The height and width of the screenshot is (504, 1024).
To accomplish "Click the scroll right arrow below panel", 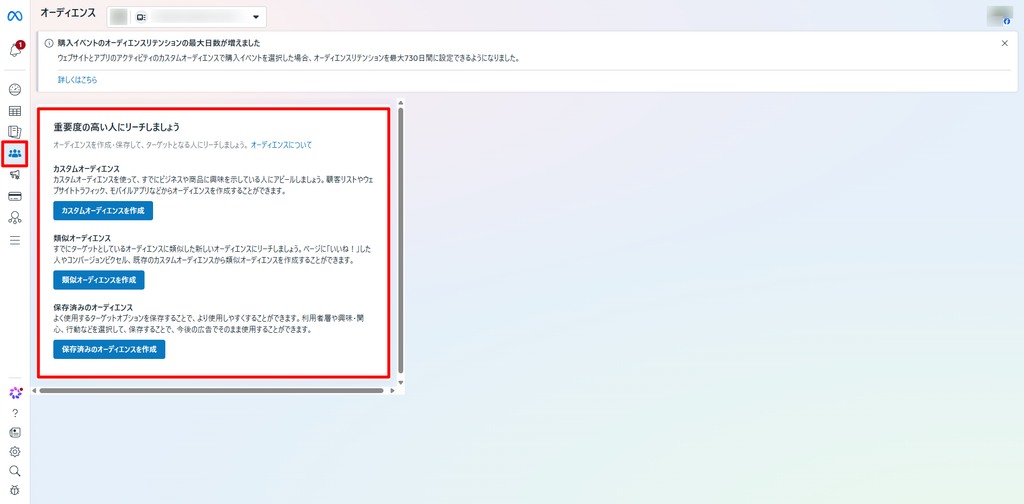I will click(392, 390).
